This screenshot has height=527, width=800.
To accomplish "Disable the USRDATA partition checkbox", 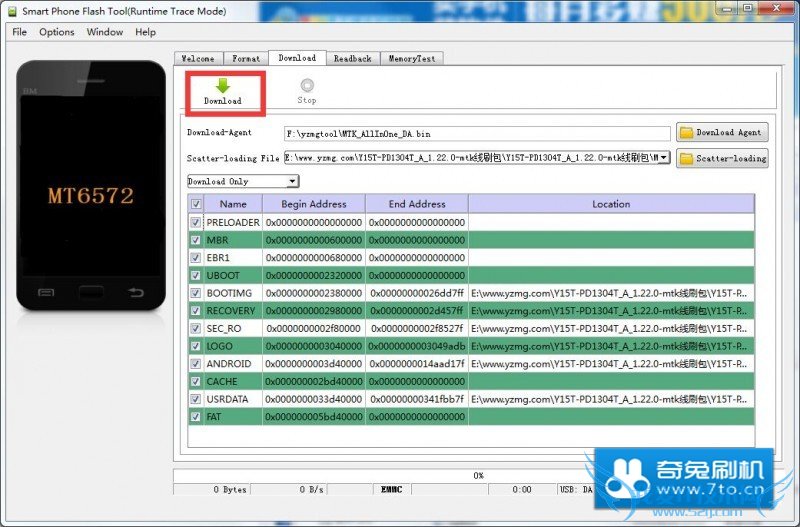I will (196, 399).
